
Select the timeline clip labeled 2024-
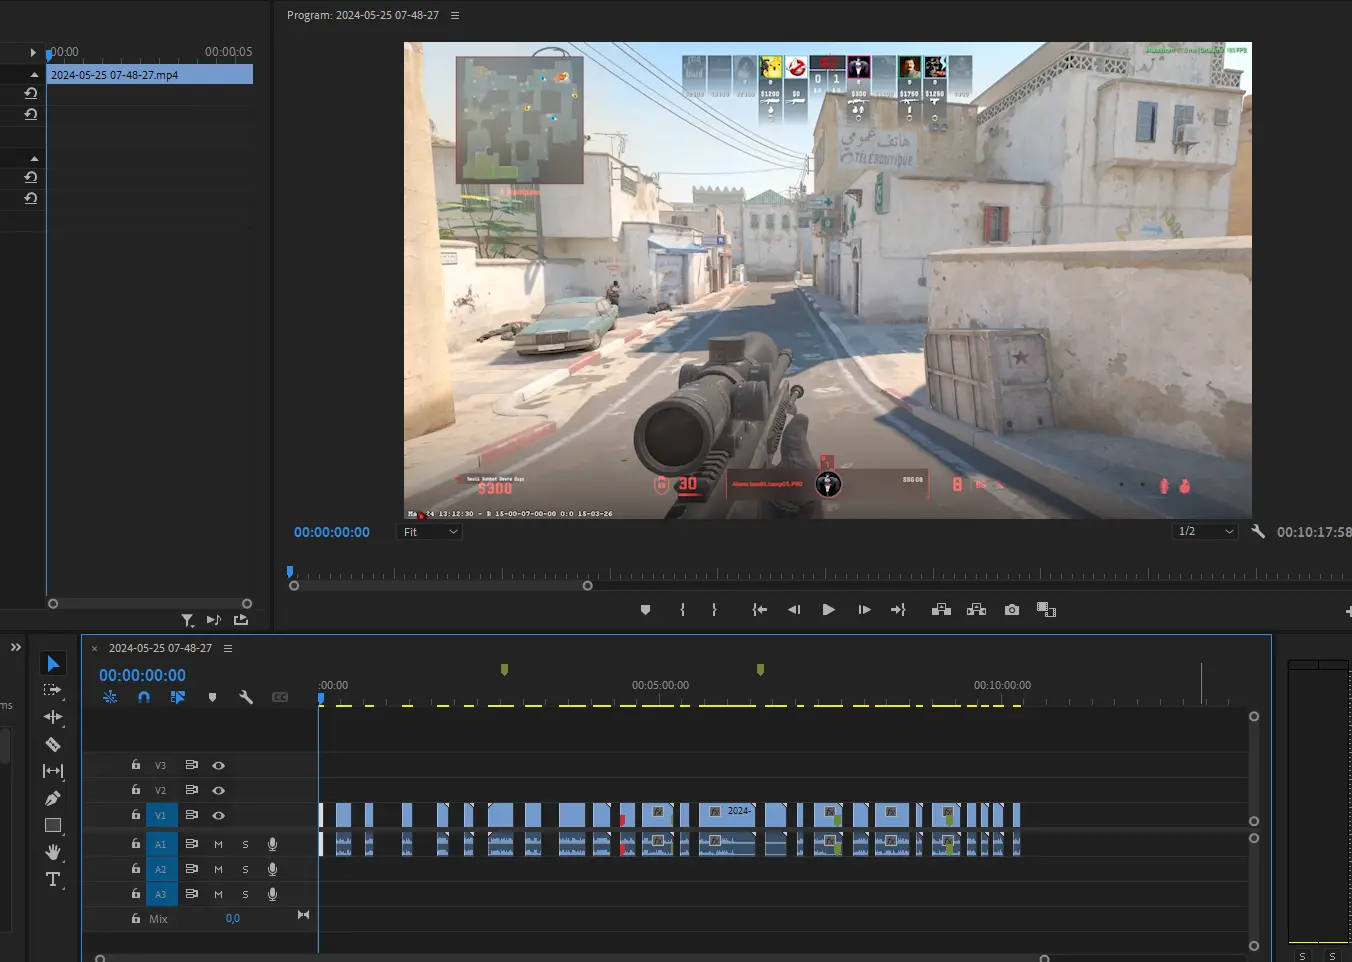pyautogui.click(x=727, y=815)
